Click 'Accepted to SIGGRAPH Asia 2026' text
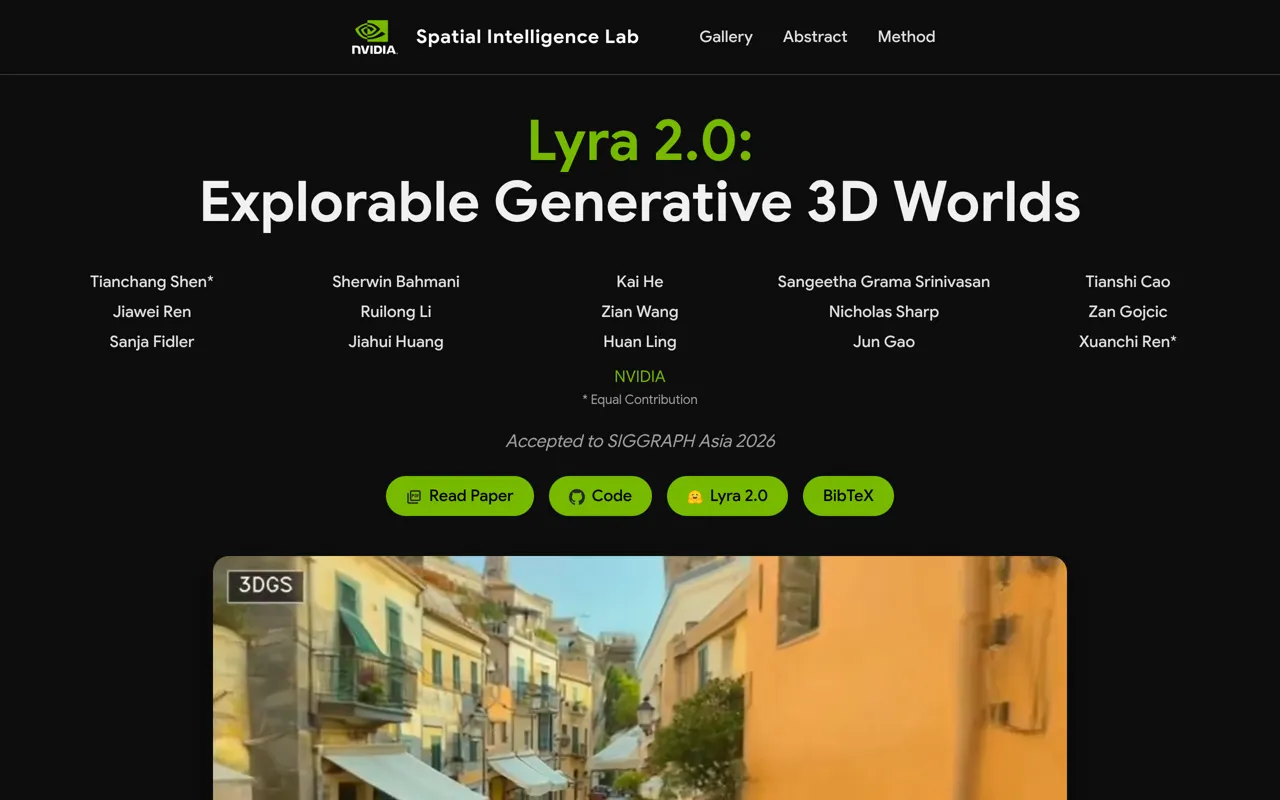 (640, 441)
